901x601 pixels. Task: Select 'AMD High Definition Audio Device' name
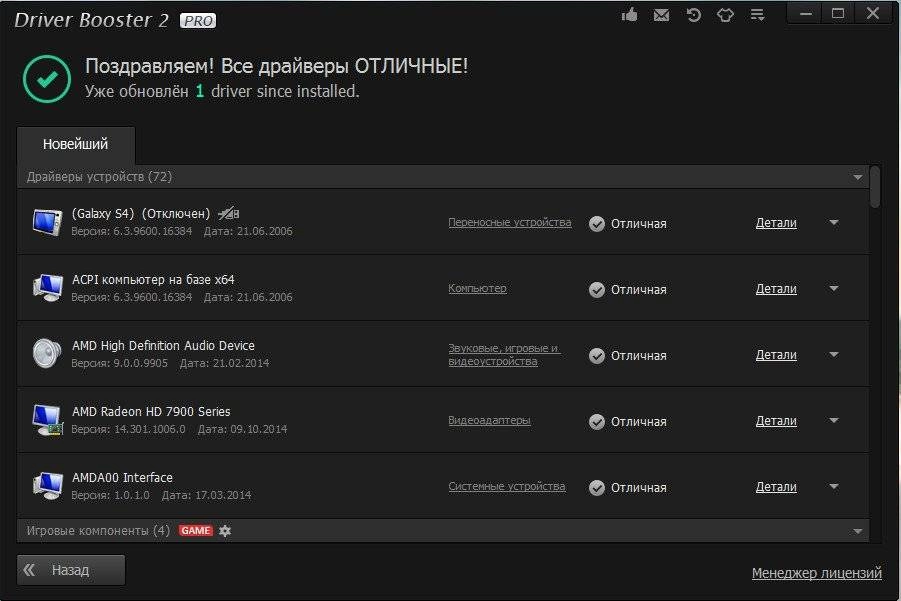[x=163, y=346]
